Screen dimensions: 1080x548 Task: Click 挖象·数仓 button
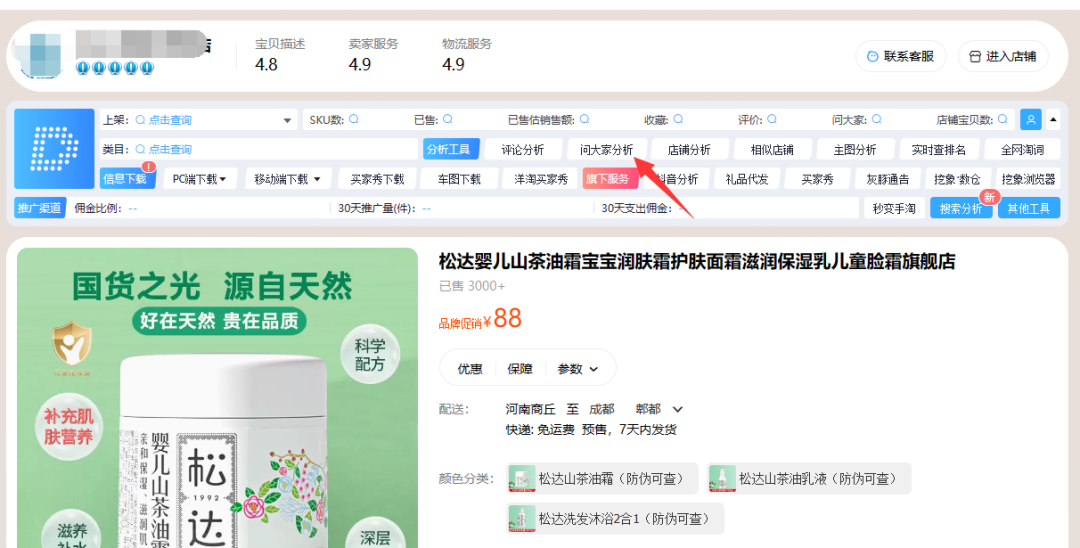(958, 179)
